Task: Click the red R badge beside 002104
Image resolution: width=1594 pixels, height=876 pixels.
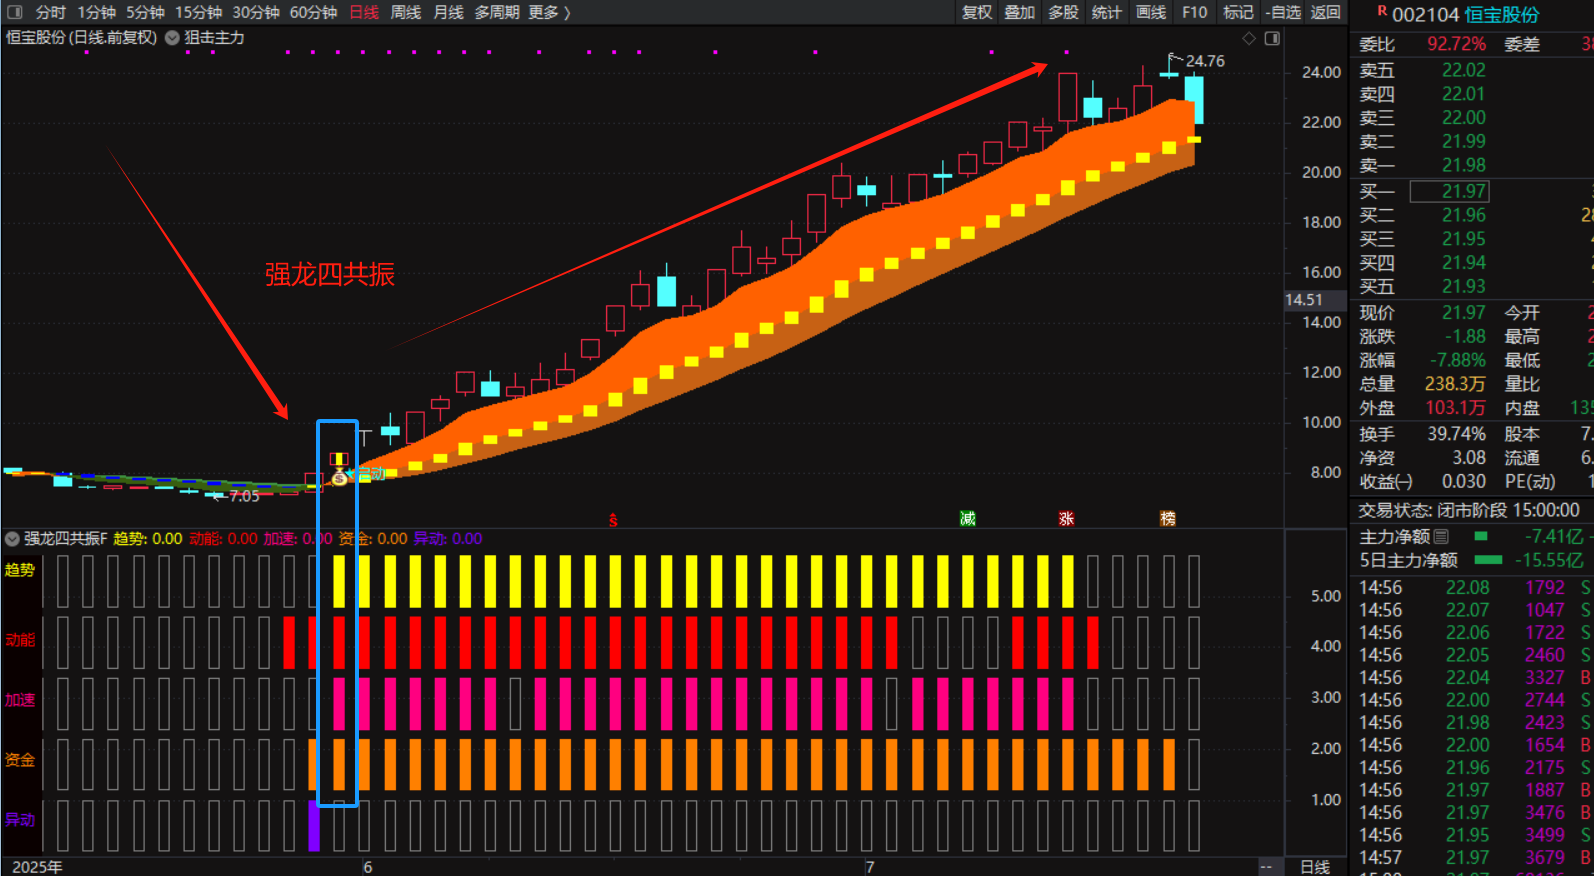Action: (x=1382, y=12)
